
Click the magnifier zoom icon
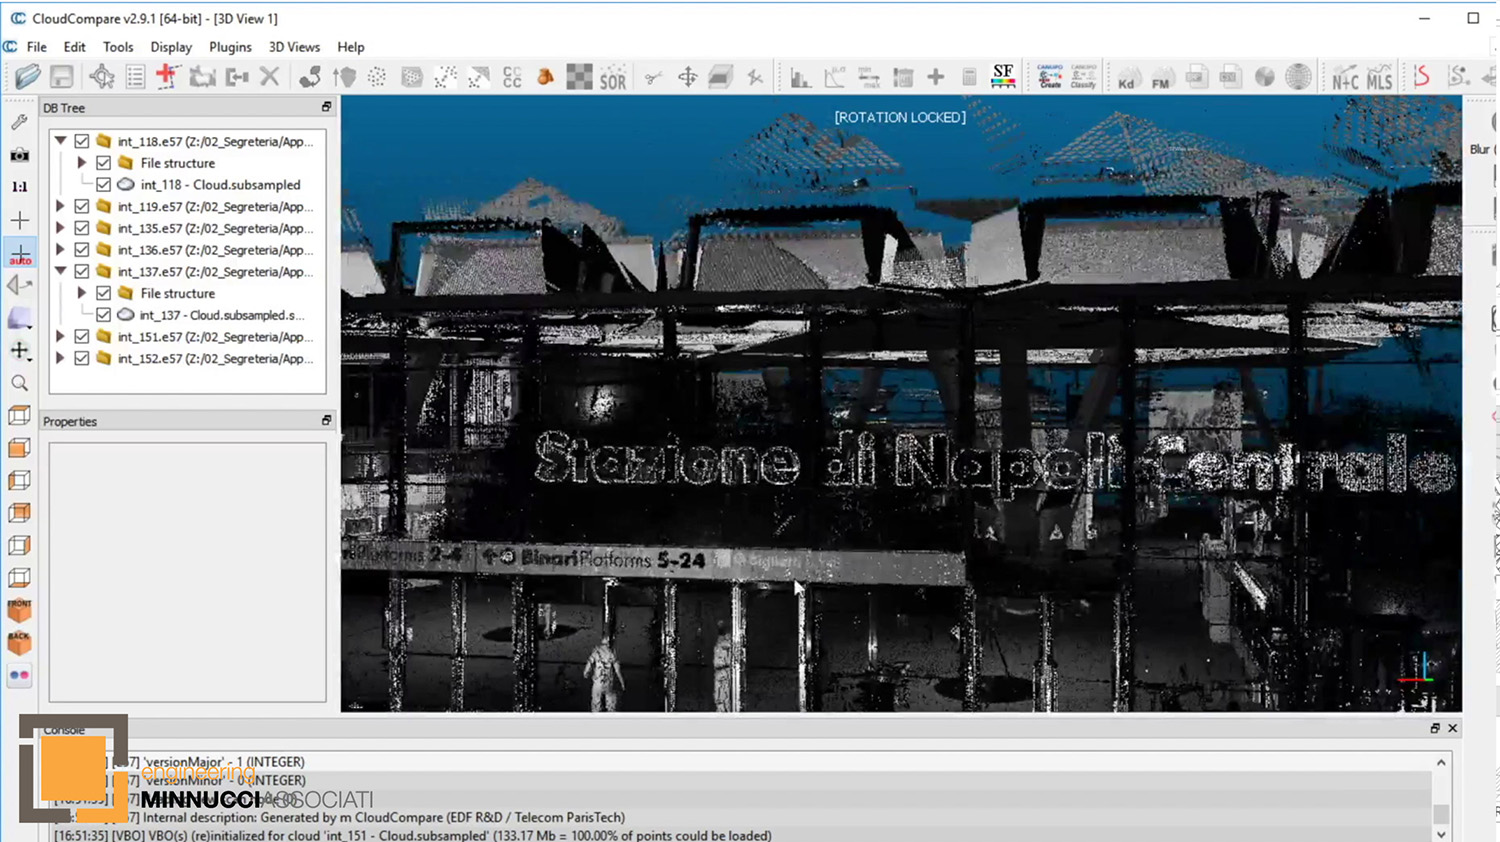(x=19, y=383)
